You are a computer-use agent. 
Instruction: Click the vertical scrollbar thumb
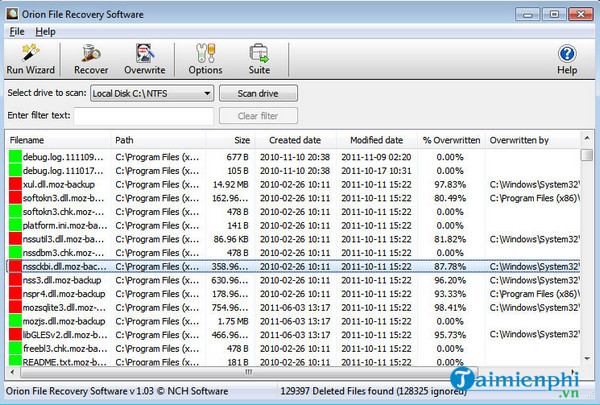click(587, 155)
